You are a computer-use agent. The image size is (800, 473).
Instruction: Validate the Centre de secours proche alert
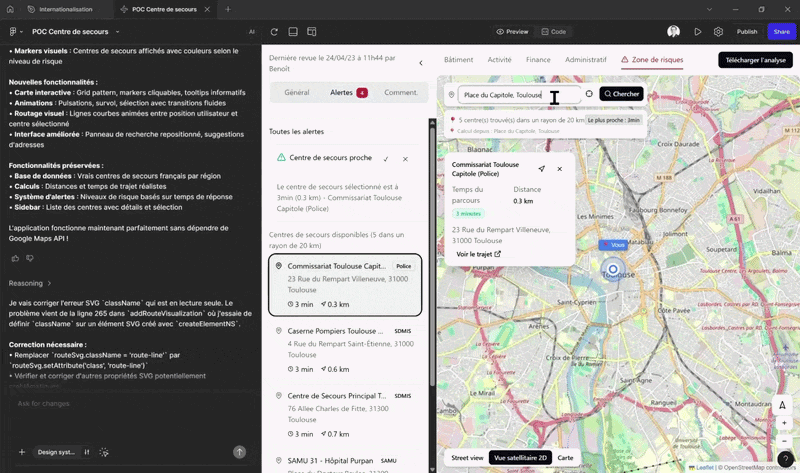[386, 159]
